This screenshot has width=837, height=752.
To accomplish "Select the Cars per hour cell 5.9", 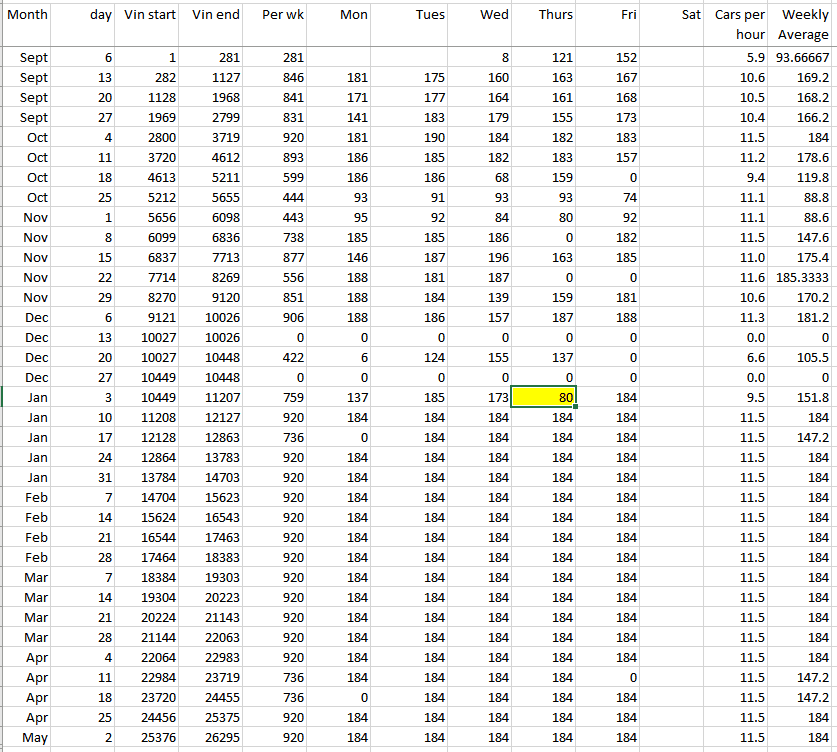I will click(739, 58).
